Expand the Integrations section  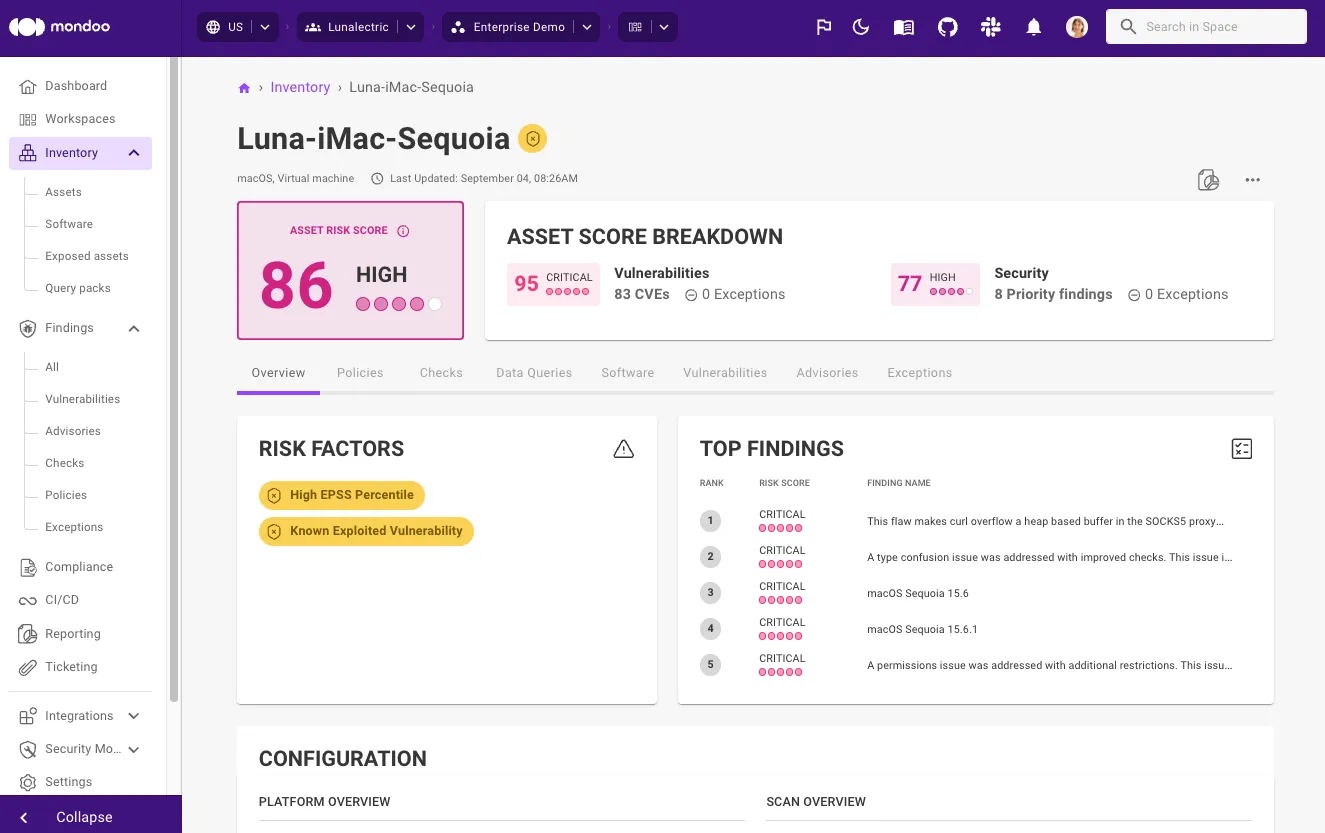click(134, 716)
